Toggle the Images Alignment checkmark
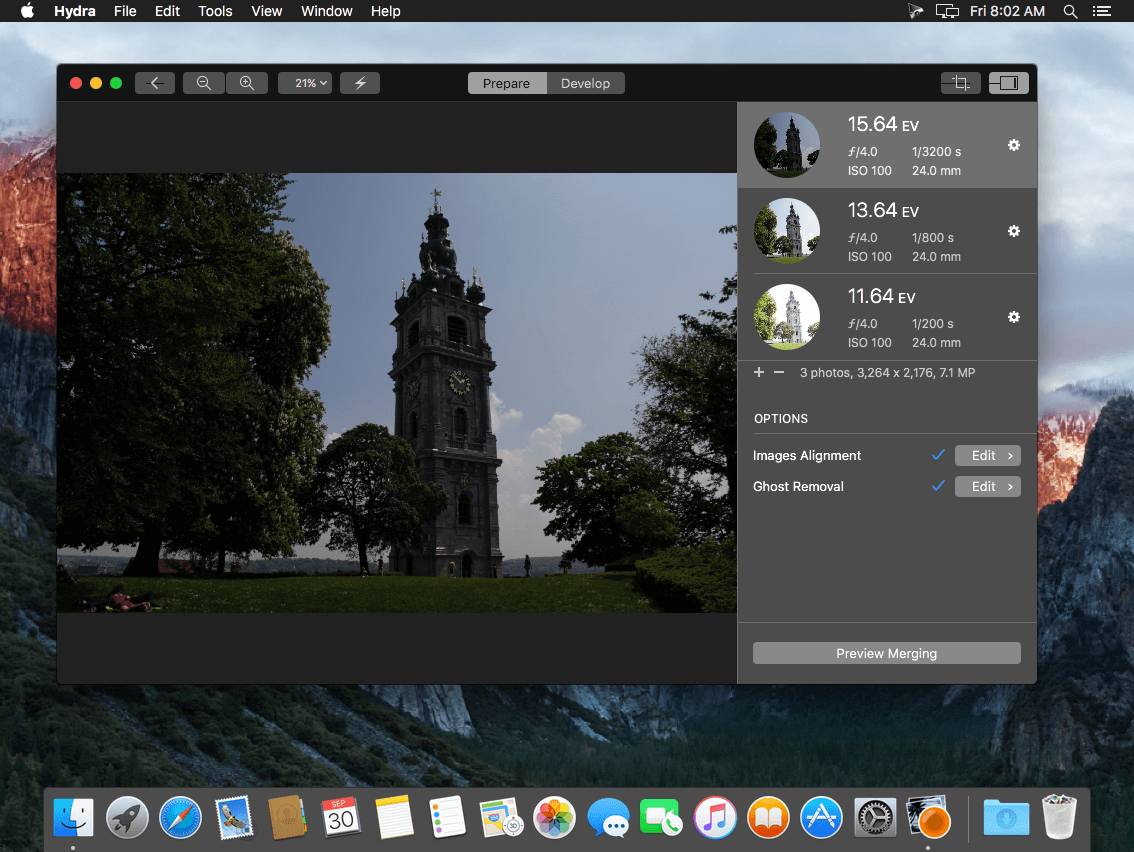This screenshot has width=1134, height=852. (938, 455)
